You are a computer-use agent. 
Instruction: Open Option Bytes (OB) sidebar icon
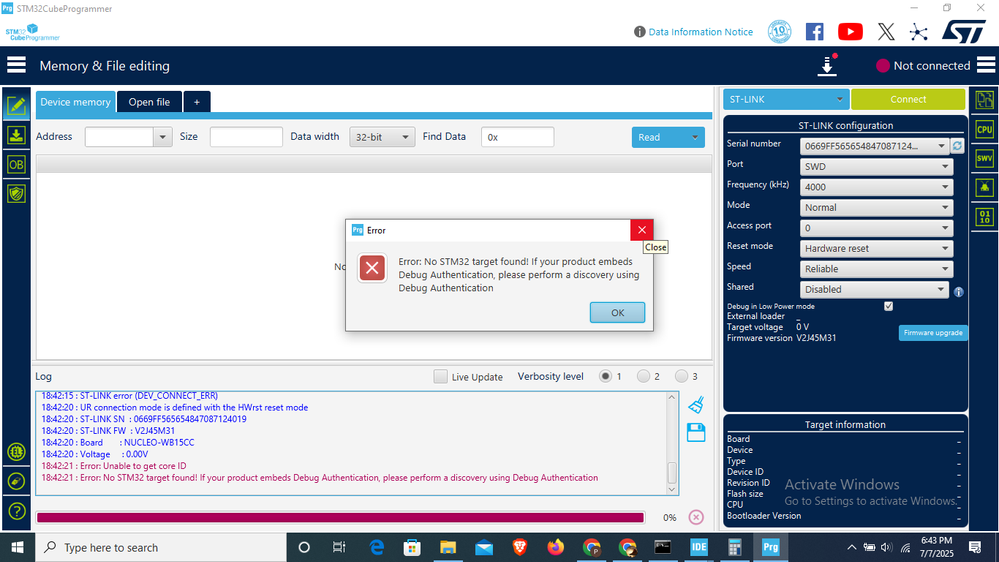(16, 164)
